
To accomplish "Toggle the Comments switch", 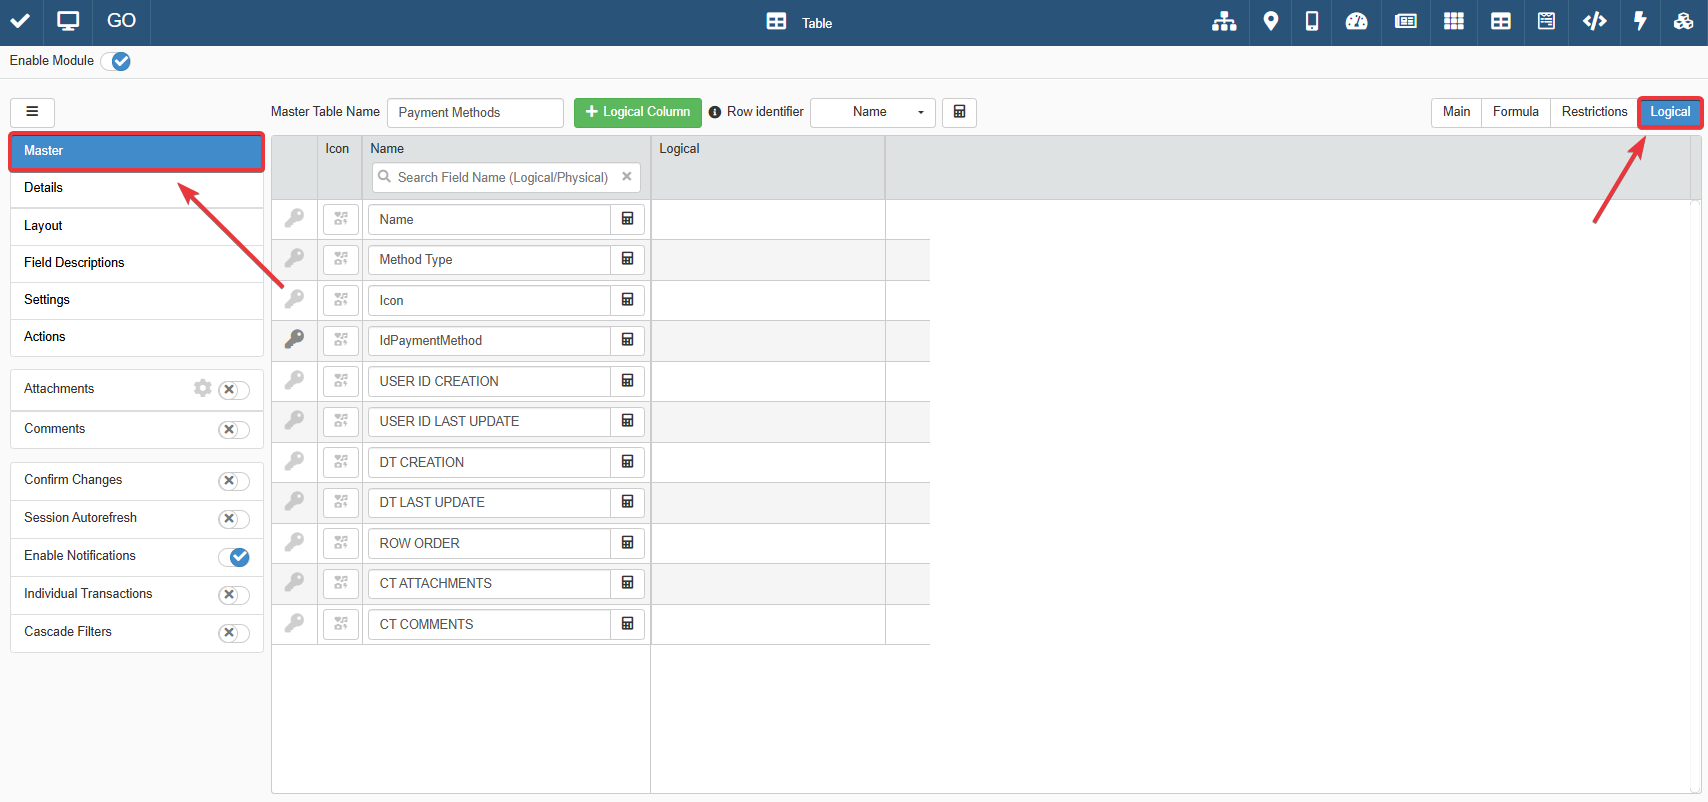I will [234, 430].
